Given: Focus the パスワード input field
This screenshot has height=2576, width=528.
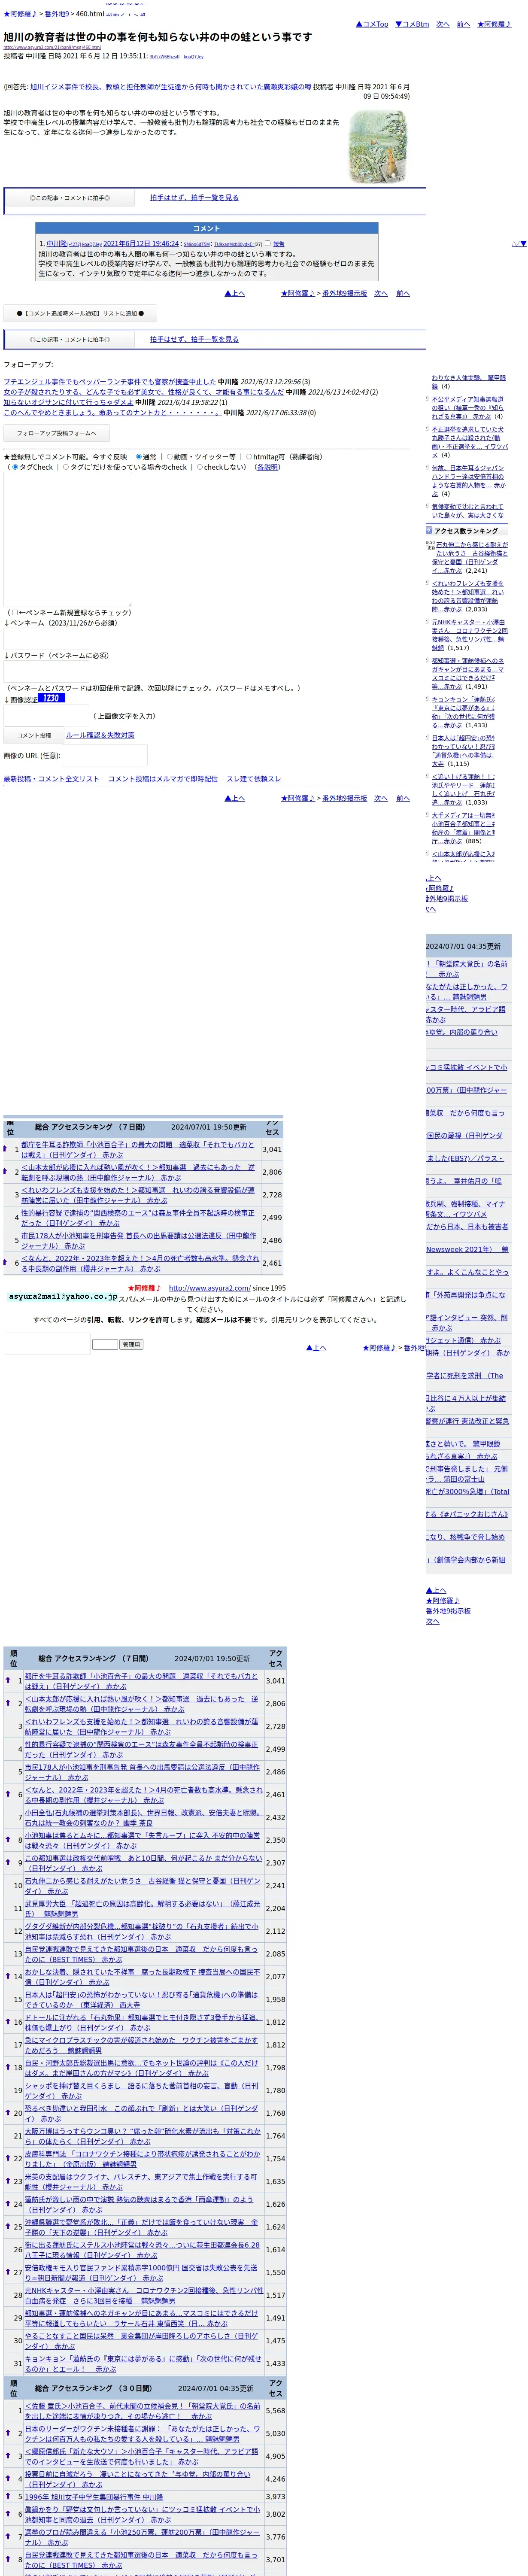Looking at the screenshot, I should point(46,671).
